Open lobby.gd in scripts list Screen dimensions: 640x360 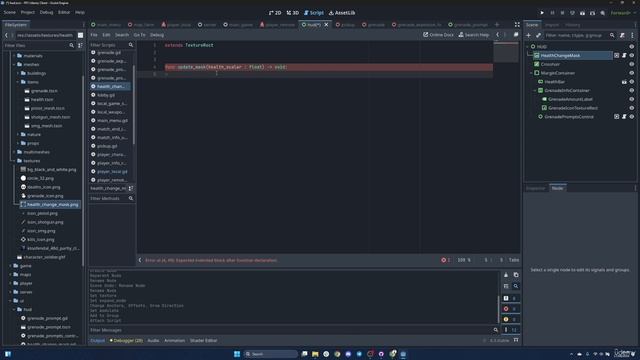point(106,95)
